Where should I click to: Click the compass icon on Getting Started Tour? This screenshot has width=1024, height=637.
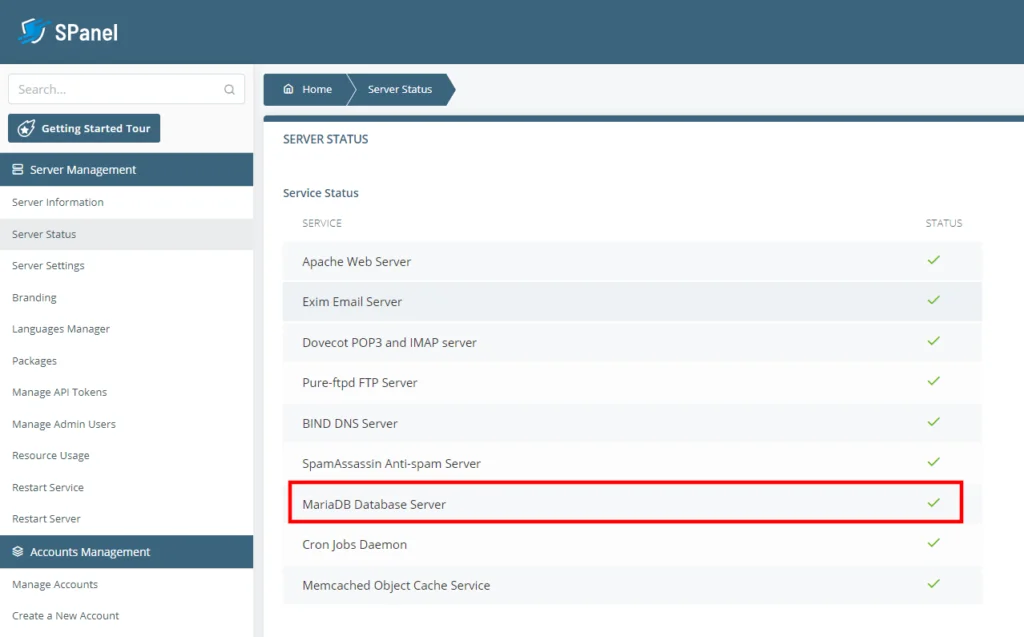[29, 128]
